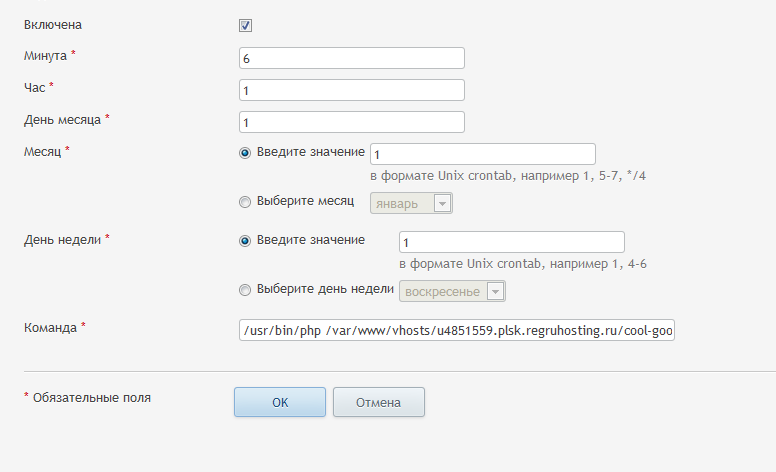Click the День недели crontab value field
Screen dimensions: 776x472
[511, 242]
